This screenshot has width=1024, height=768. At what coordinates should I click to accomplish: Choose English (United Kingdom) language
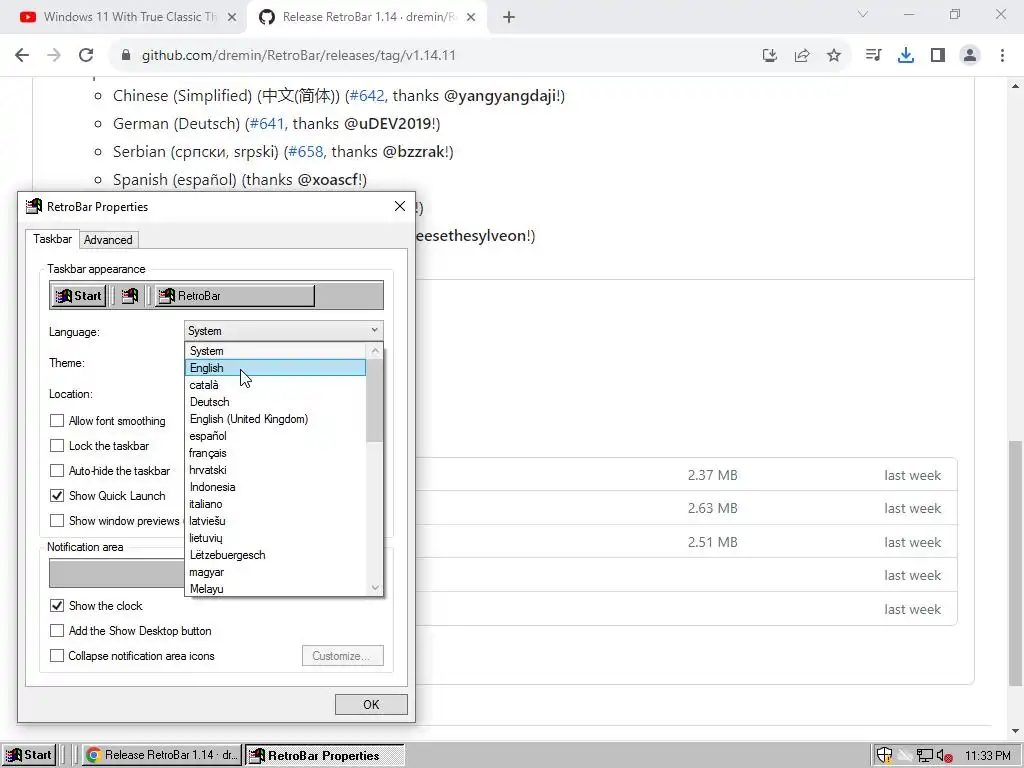(276, 419)
